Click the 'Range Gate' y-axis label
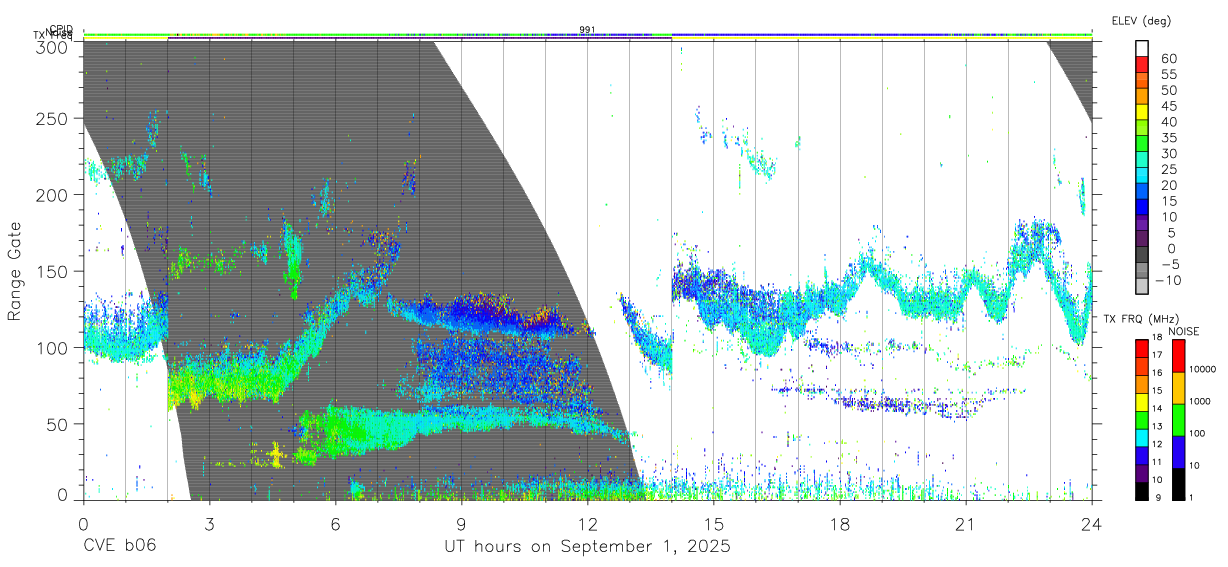The image size is (1228, 567). [16, 270]
